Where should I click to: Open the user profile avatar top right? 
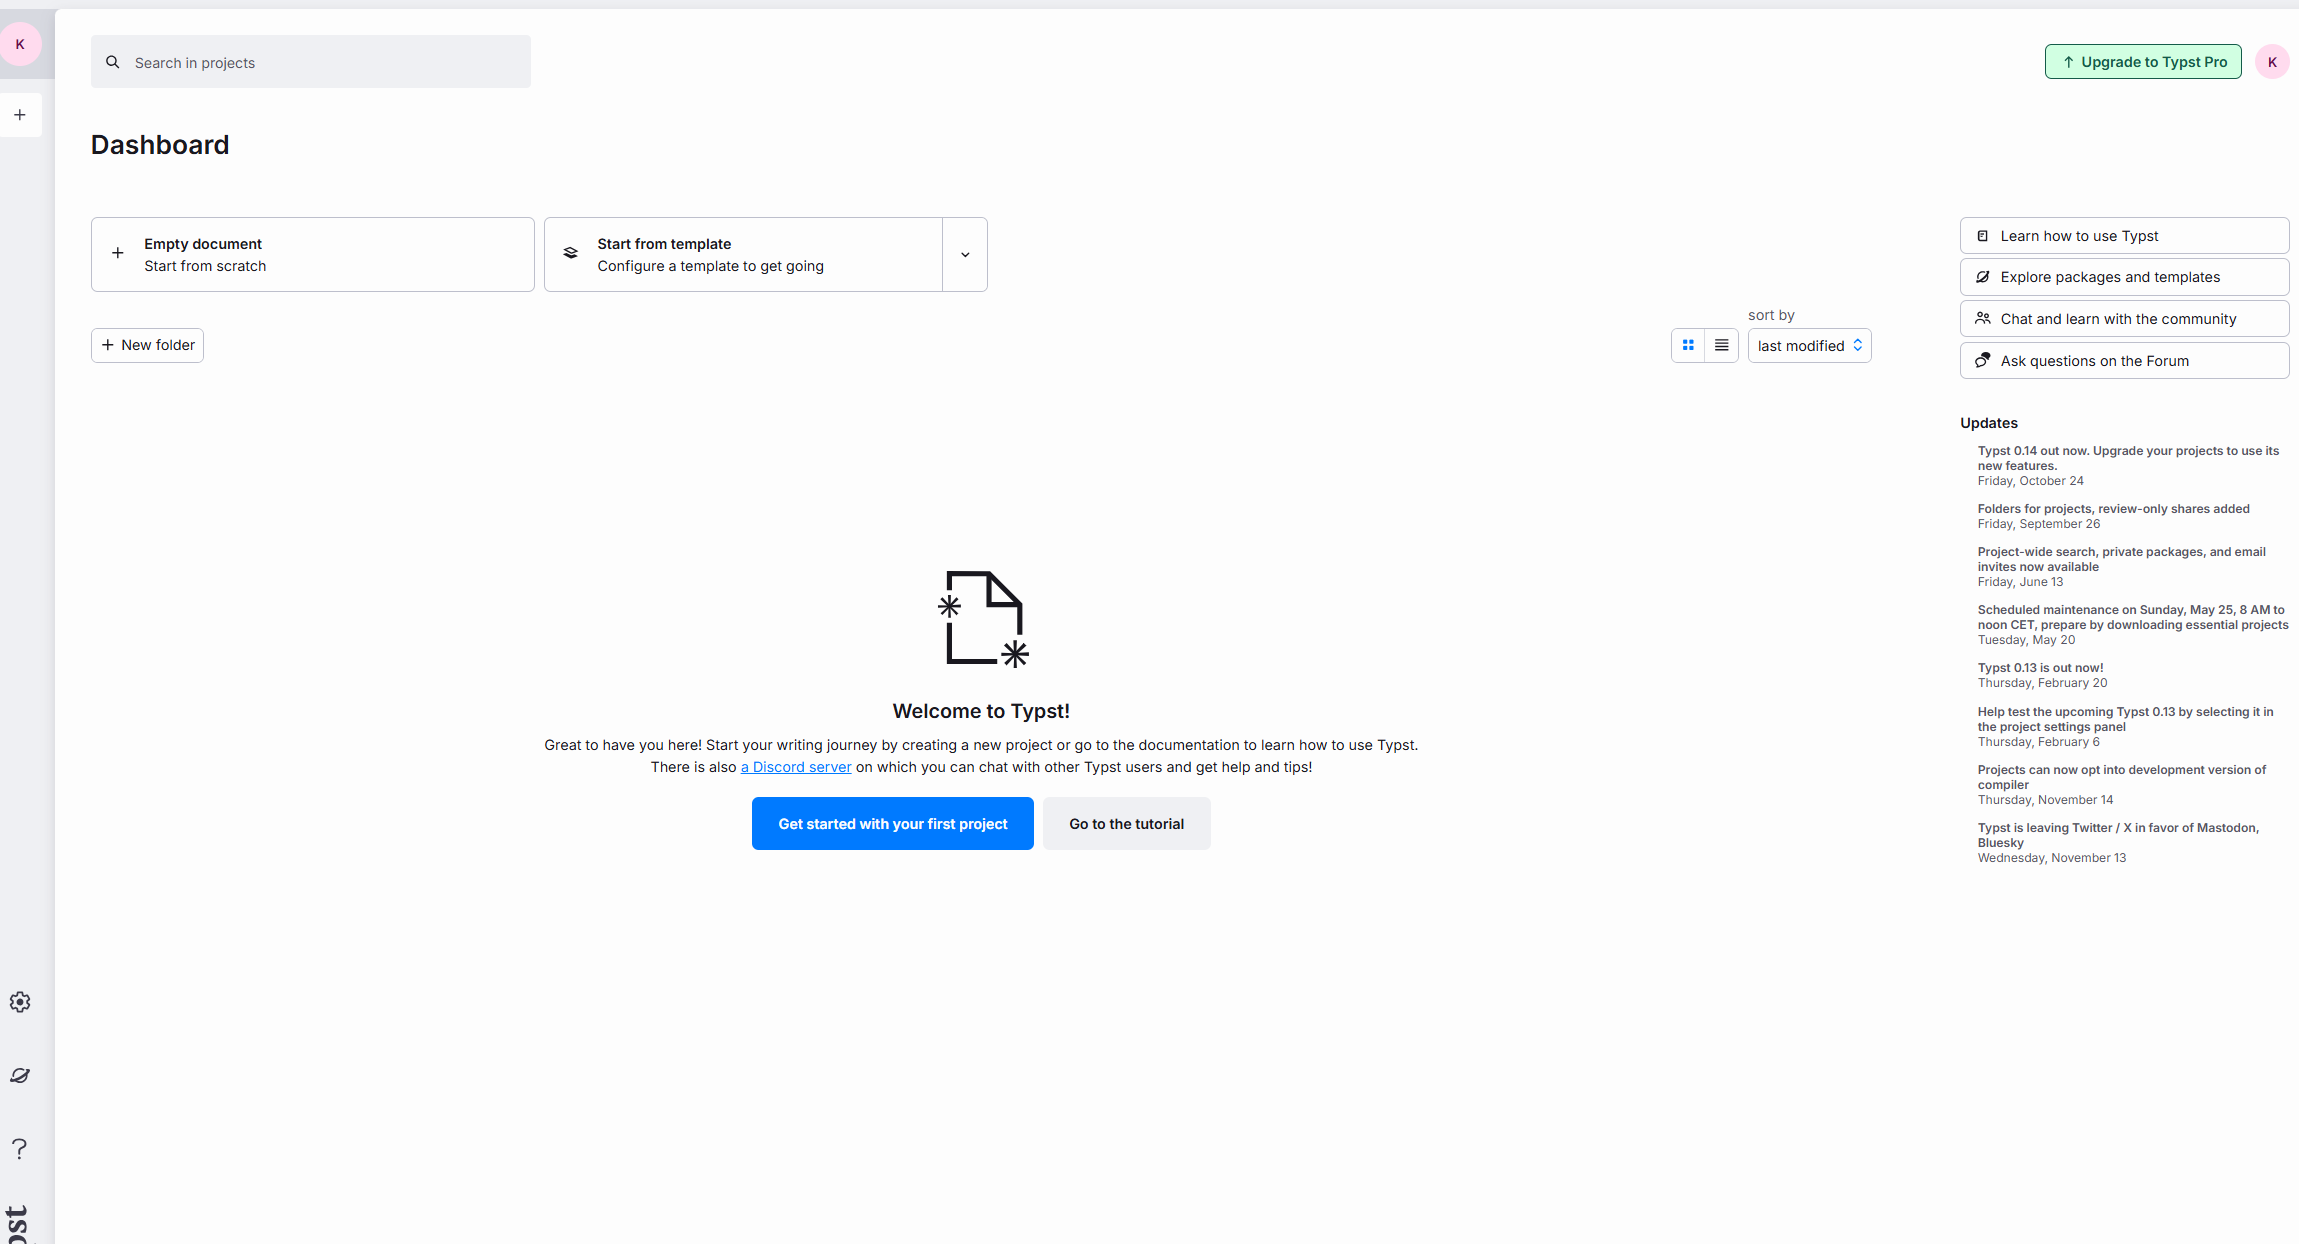pos(2271,62)
